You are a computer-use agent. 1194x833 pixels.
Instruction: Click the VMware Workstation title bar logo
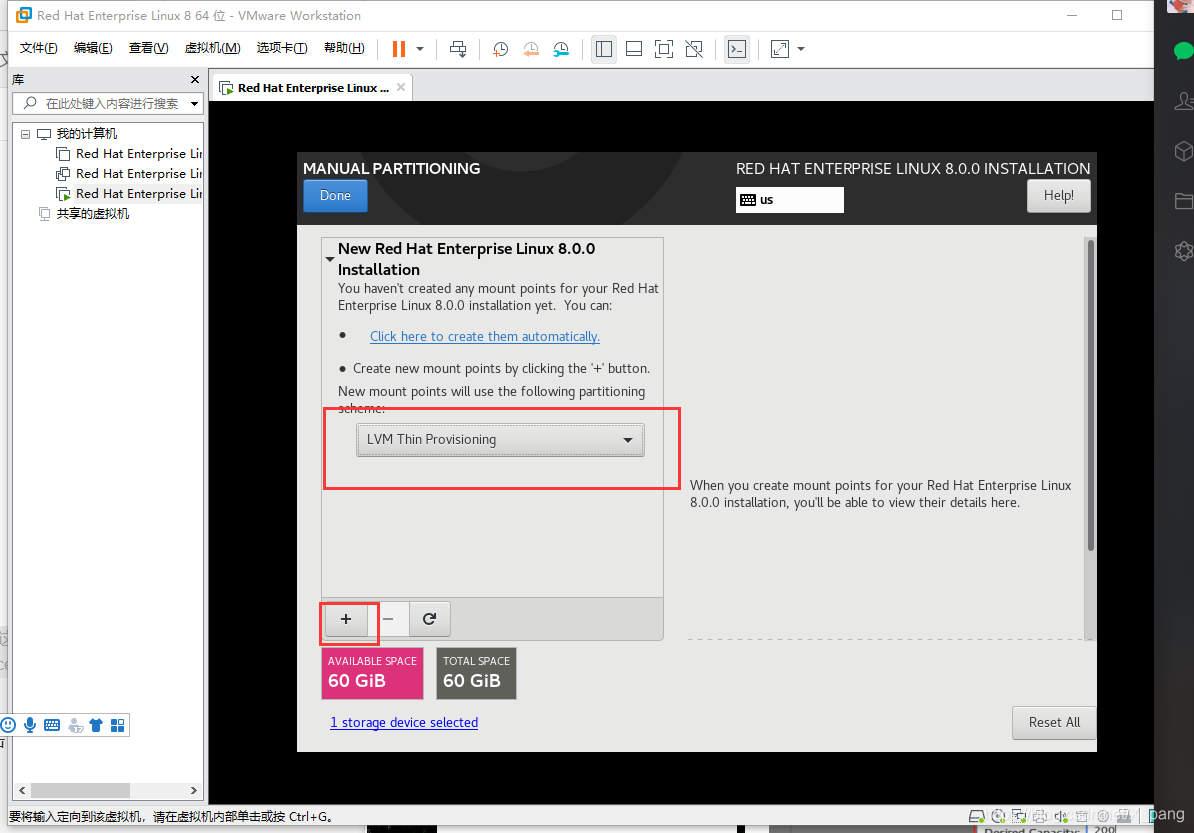(x=24, y=15)
